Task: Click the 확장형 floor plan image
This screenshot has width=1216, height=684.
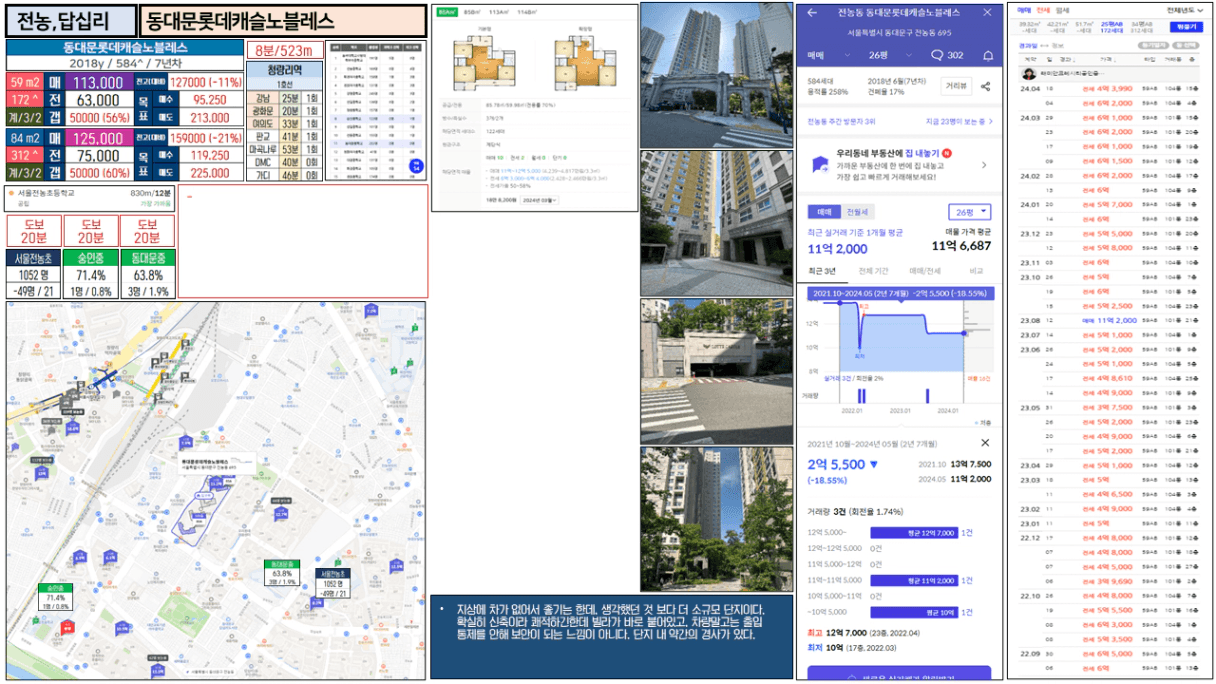Action: pos(585,62)
